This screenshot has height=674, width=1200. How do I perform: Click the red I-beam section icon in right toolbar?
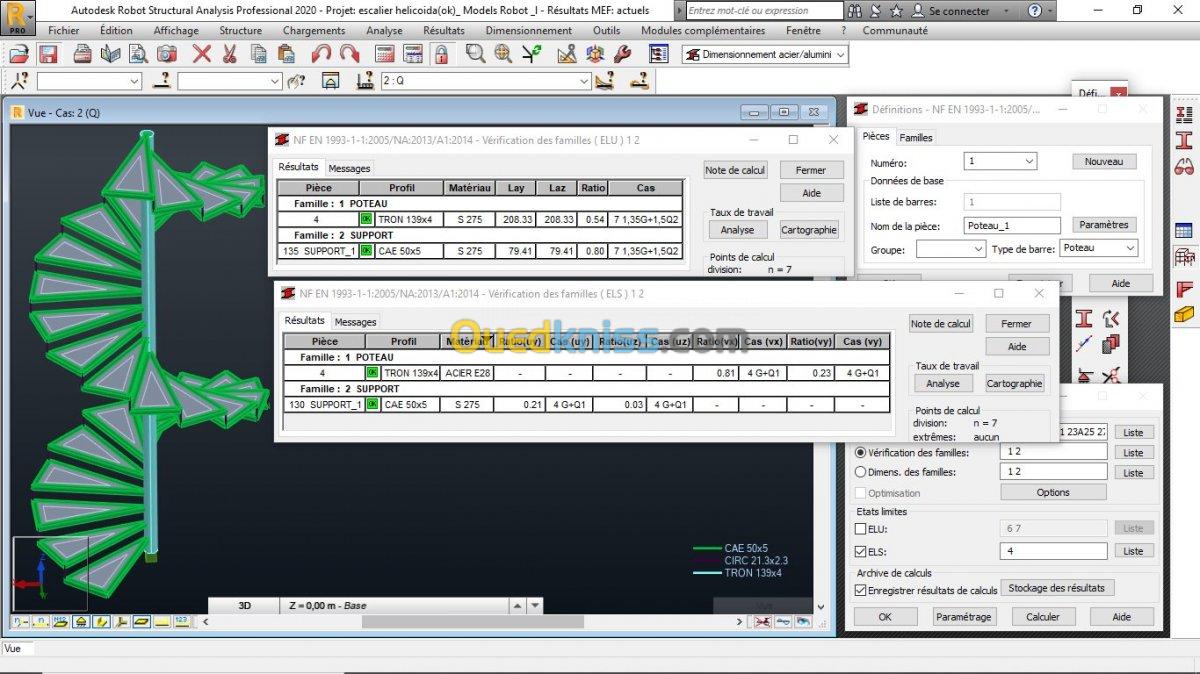1184,139
